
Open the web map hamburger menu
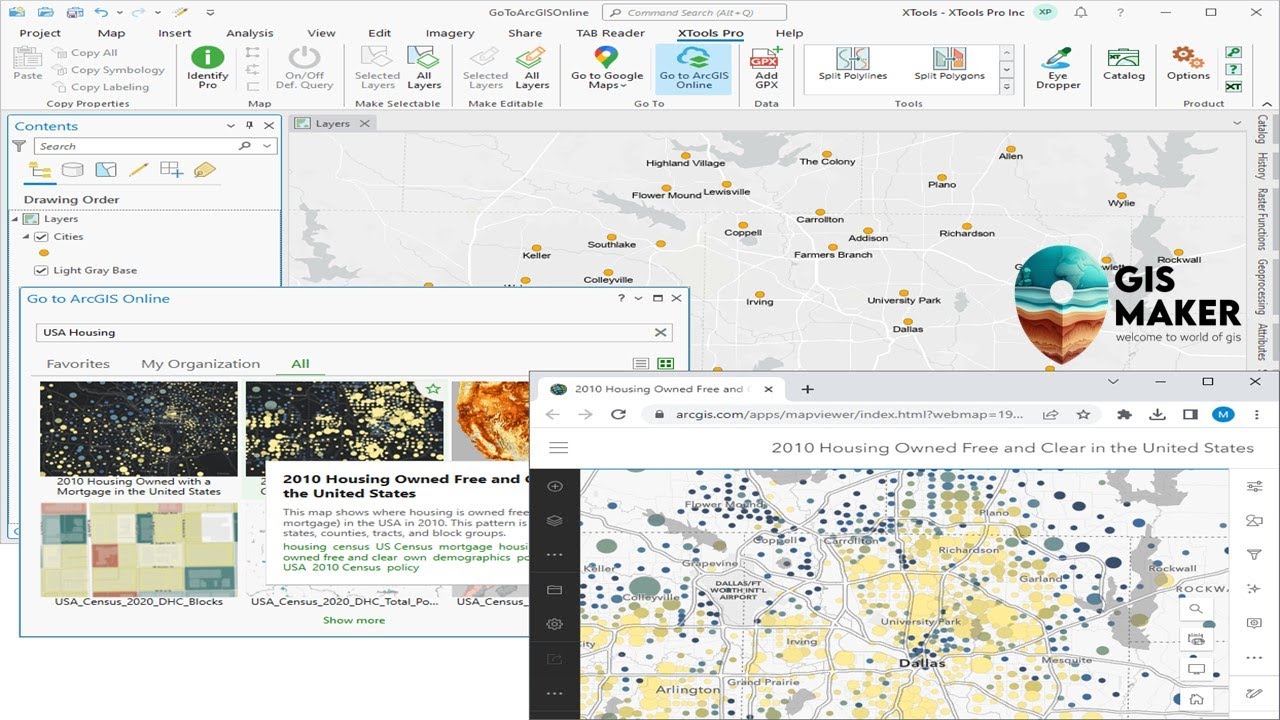tap(558, 448)
